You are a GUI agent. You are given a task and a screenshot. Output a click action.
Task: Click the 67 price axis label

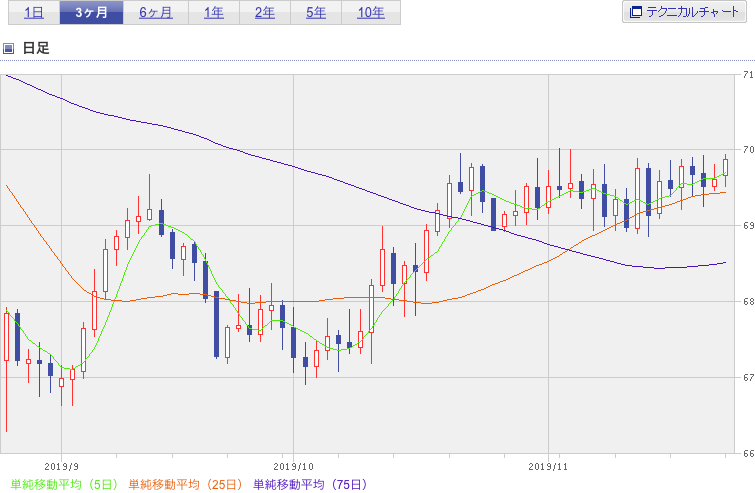[748, 377]
